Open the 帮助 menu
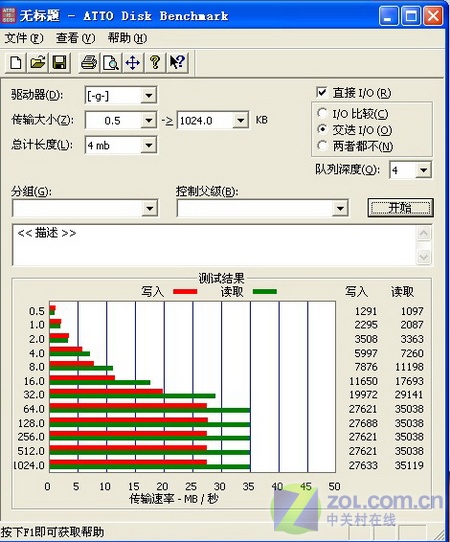This screenshot has height=542, width=450. [x=127, y=38]
